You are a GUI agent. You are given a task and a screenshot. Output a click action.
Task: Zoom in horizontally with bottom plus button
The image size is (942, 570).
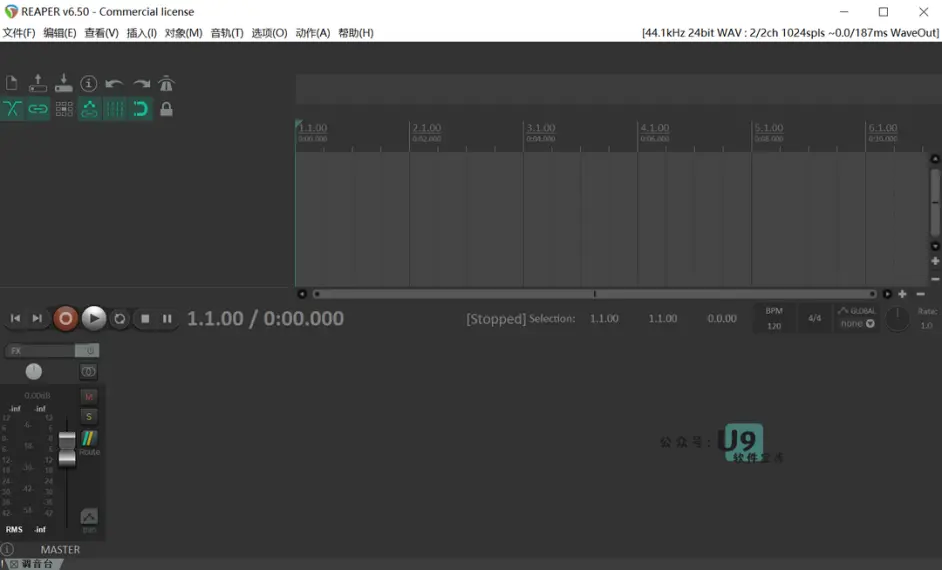tap(902, 294)
